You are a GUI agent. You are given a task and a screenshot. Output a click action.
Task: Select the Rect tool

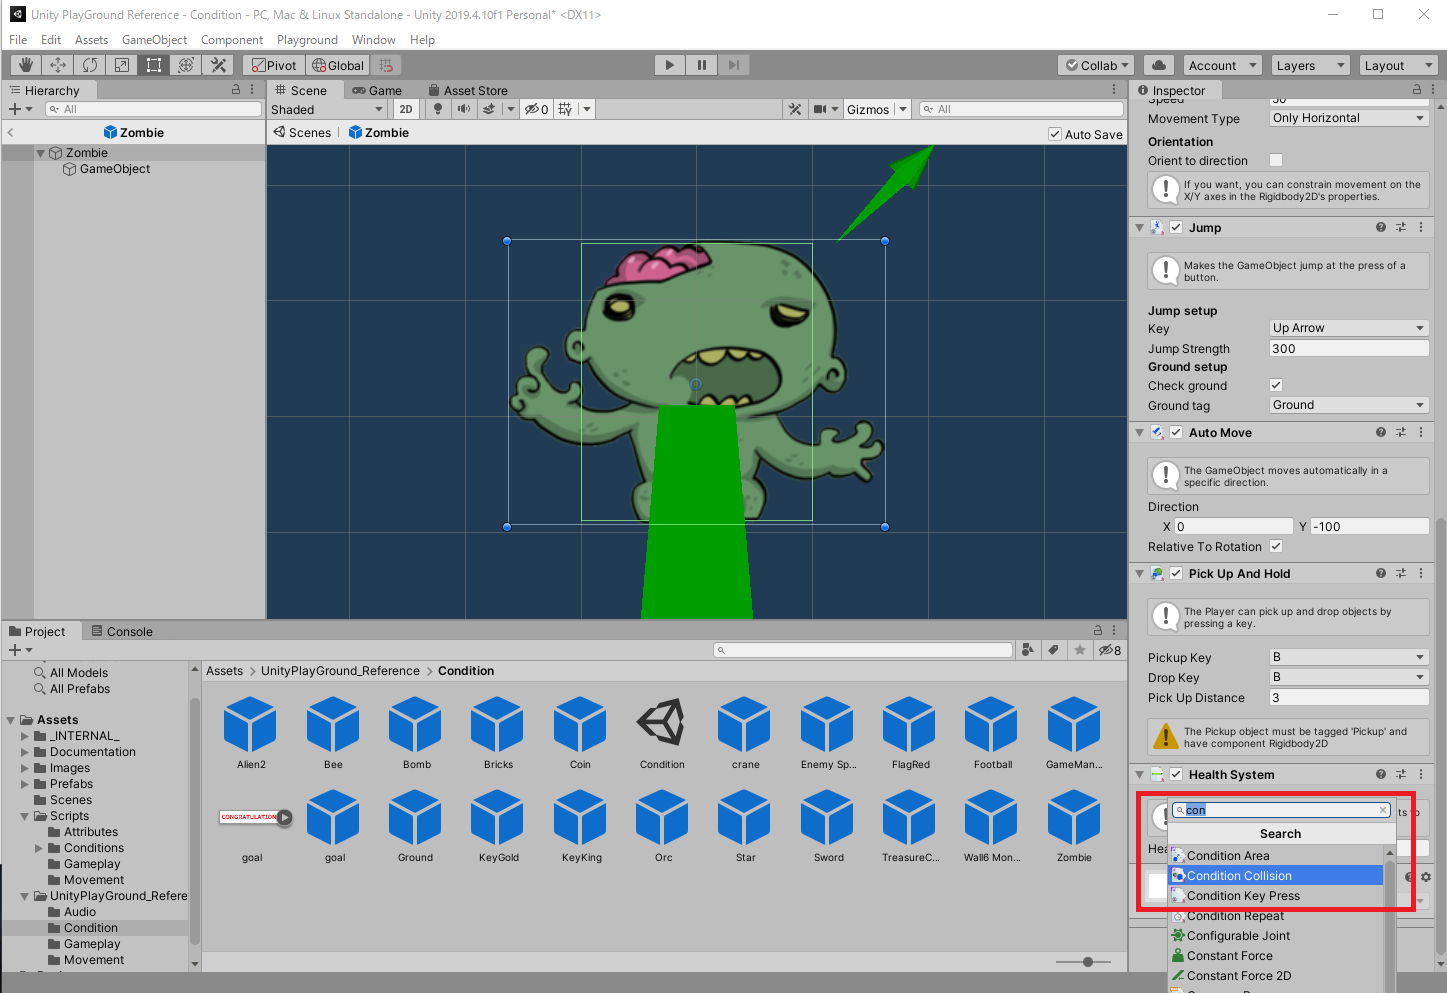pyautogui.click(x=154, y=65)
